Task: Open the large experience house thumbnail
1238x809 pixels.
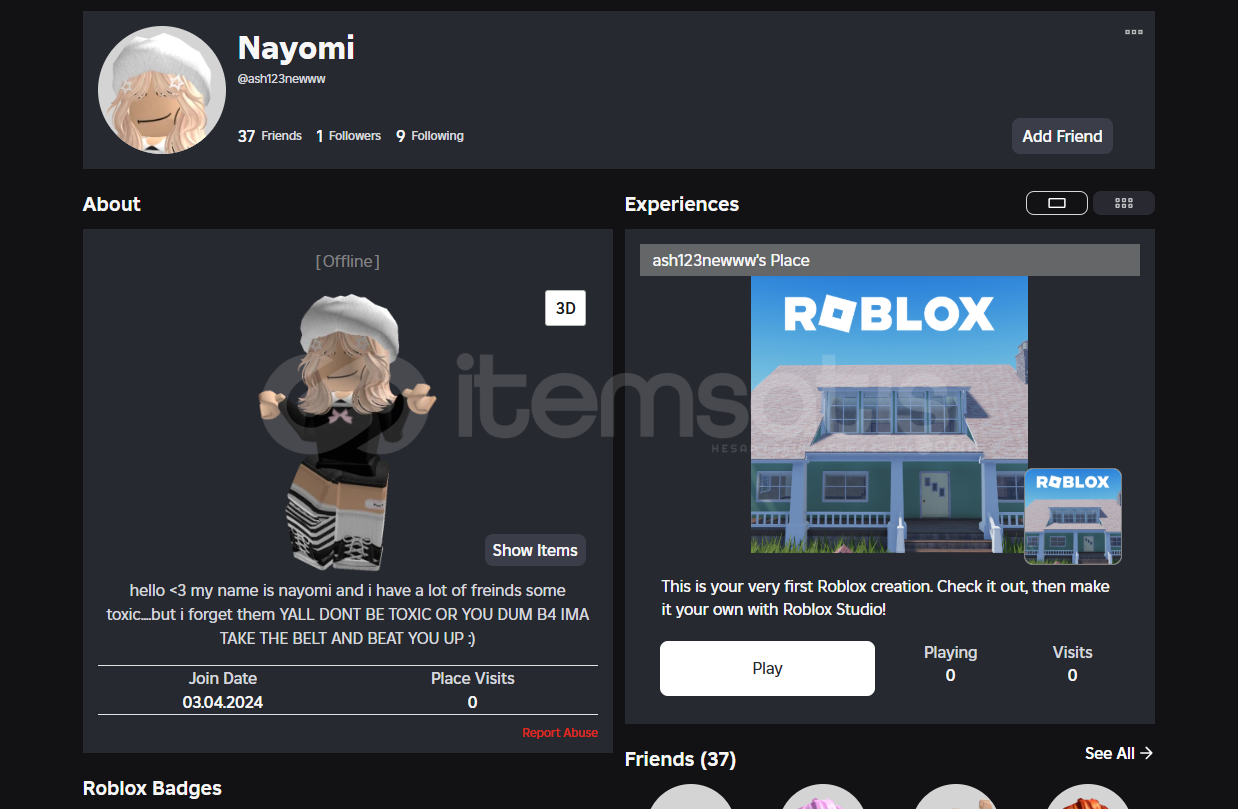Action: pyautogui.click(x=889, y=414)
